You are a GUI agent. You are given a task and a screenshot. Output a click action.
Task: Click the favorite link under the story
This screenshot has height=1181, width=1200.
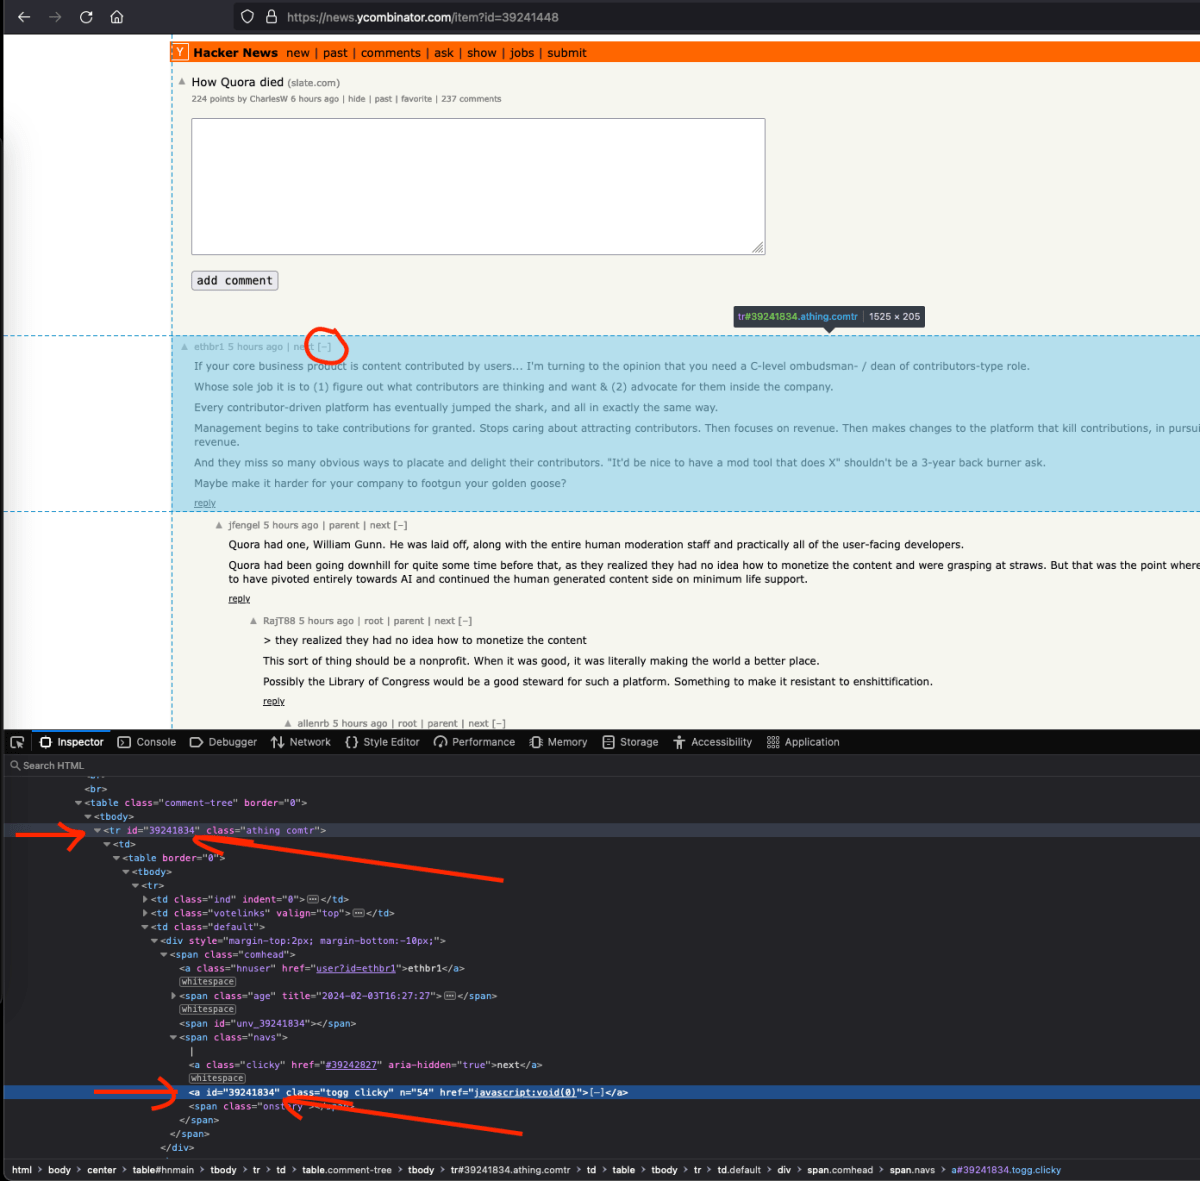tap(416, 99)
